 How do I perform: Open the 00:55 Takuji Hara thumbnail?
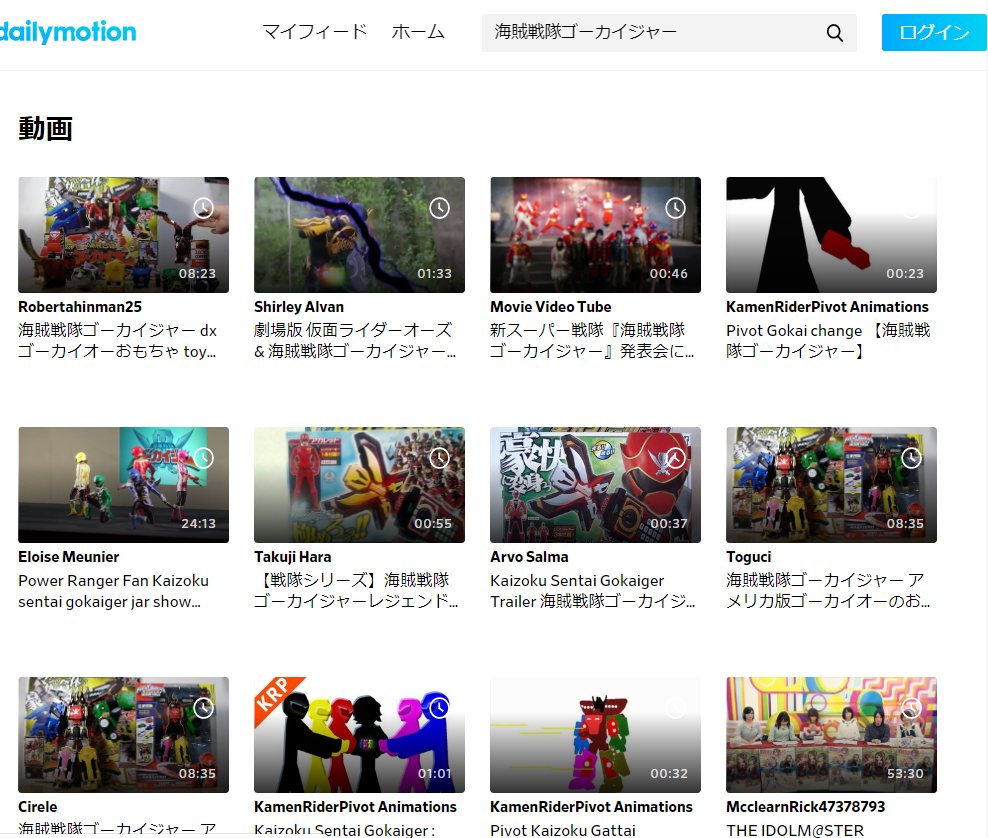tap(359, 485)
